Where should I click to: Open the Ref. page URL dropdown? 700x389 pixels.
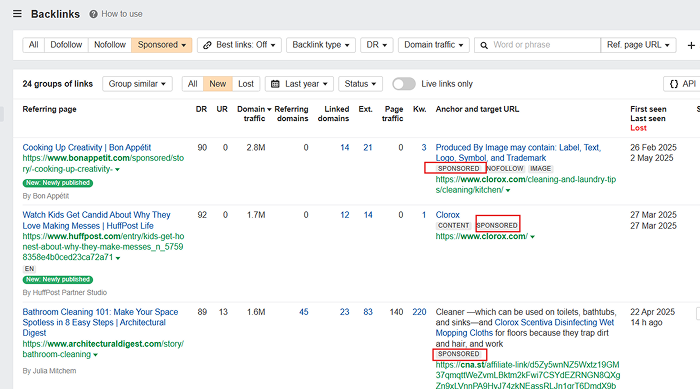(638, 45)
